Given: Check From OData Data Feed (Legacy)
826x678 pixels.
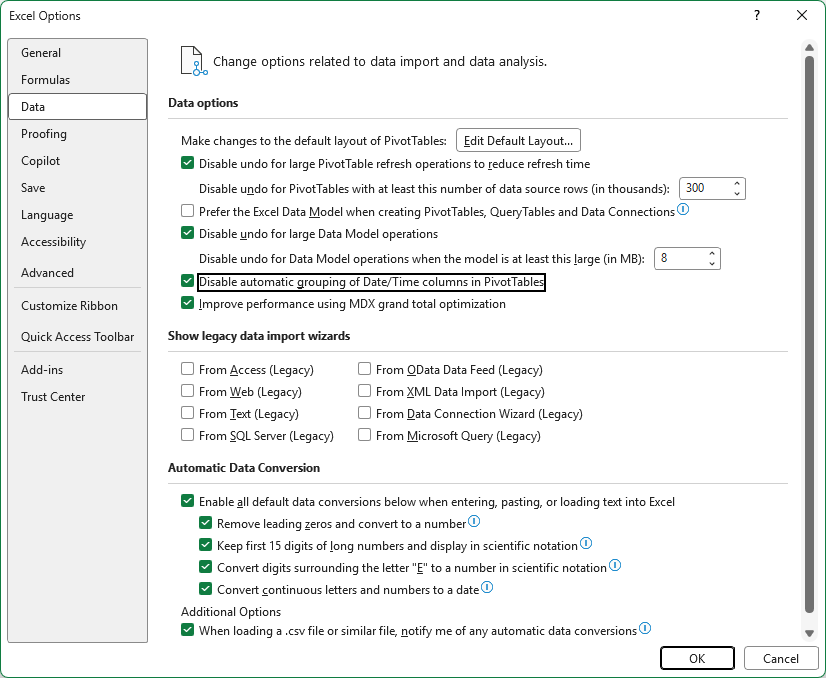Looking at the screenshot, I should pyautogui.click(x=365, y=369).
